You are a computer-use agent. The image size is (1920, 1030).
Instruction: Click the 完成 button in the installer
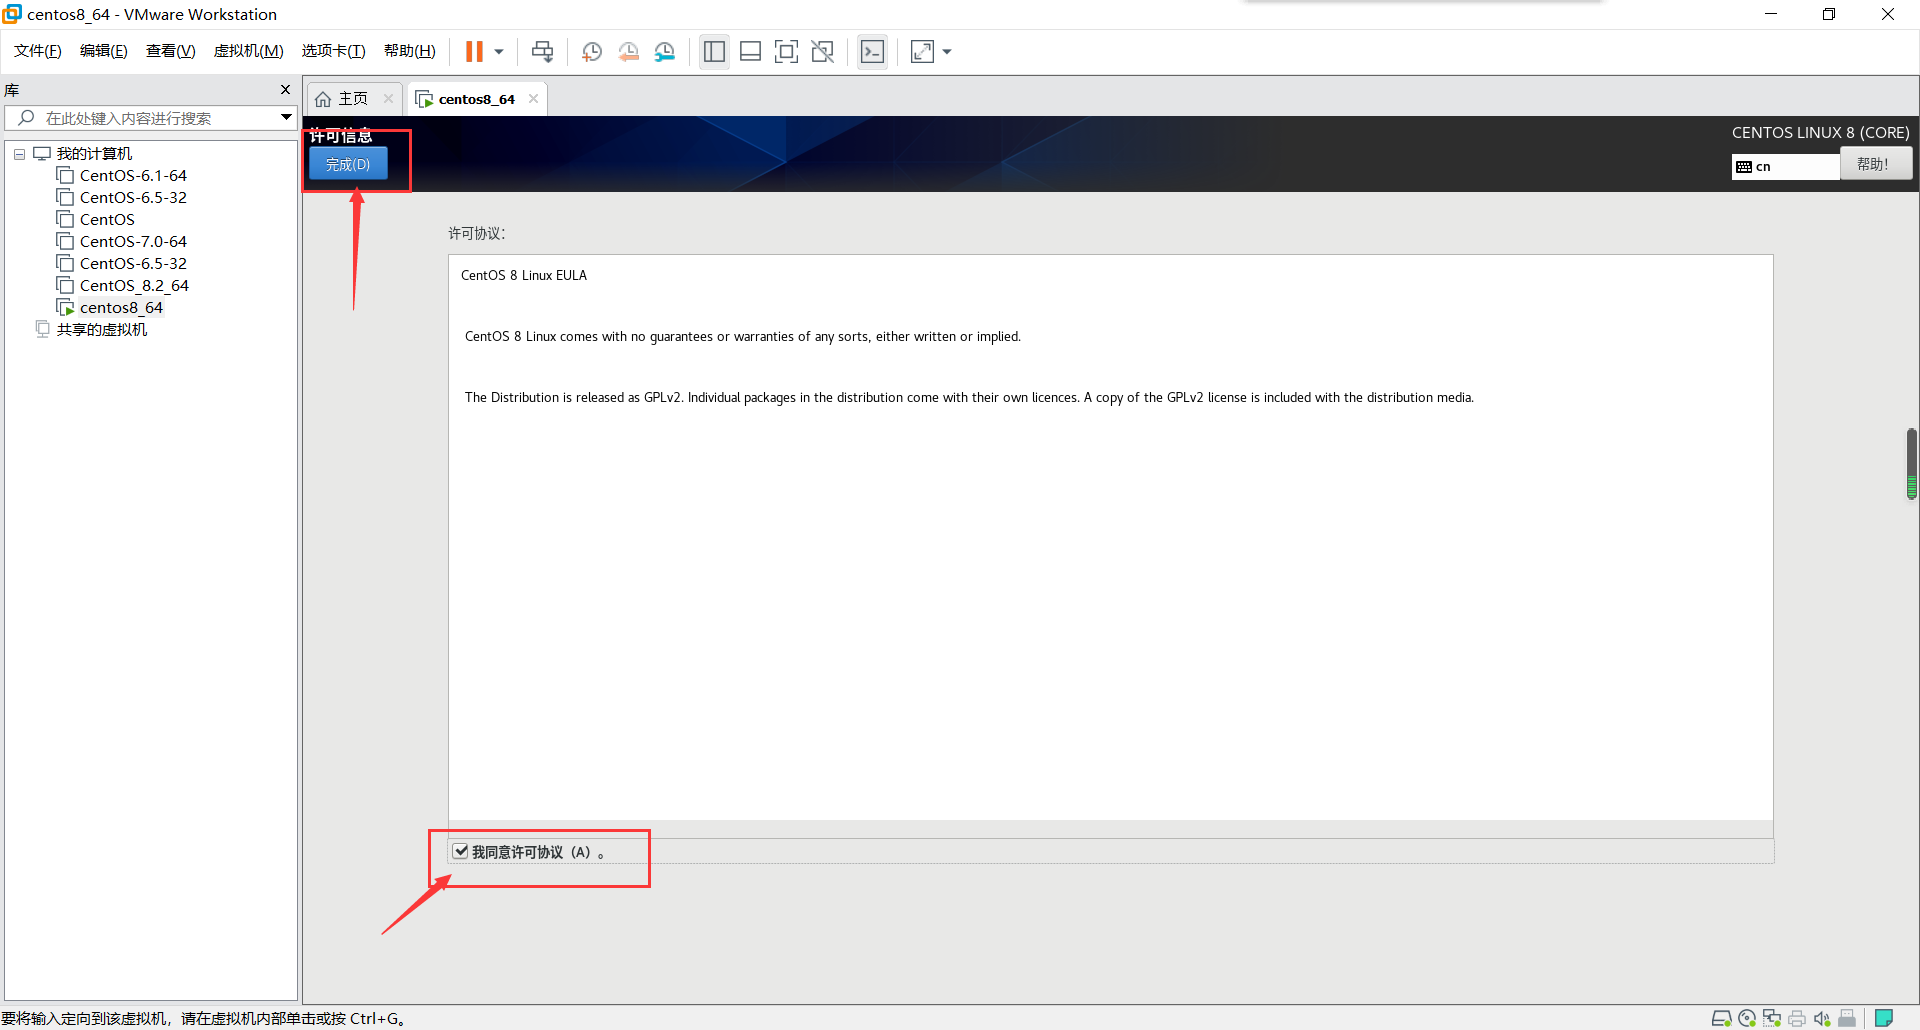(347, 164)
